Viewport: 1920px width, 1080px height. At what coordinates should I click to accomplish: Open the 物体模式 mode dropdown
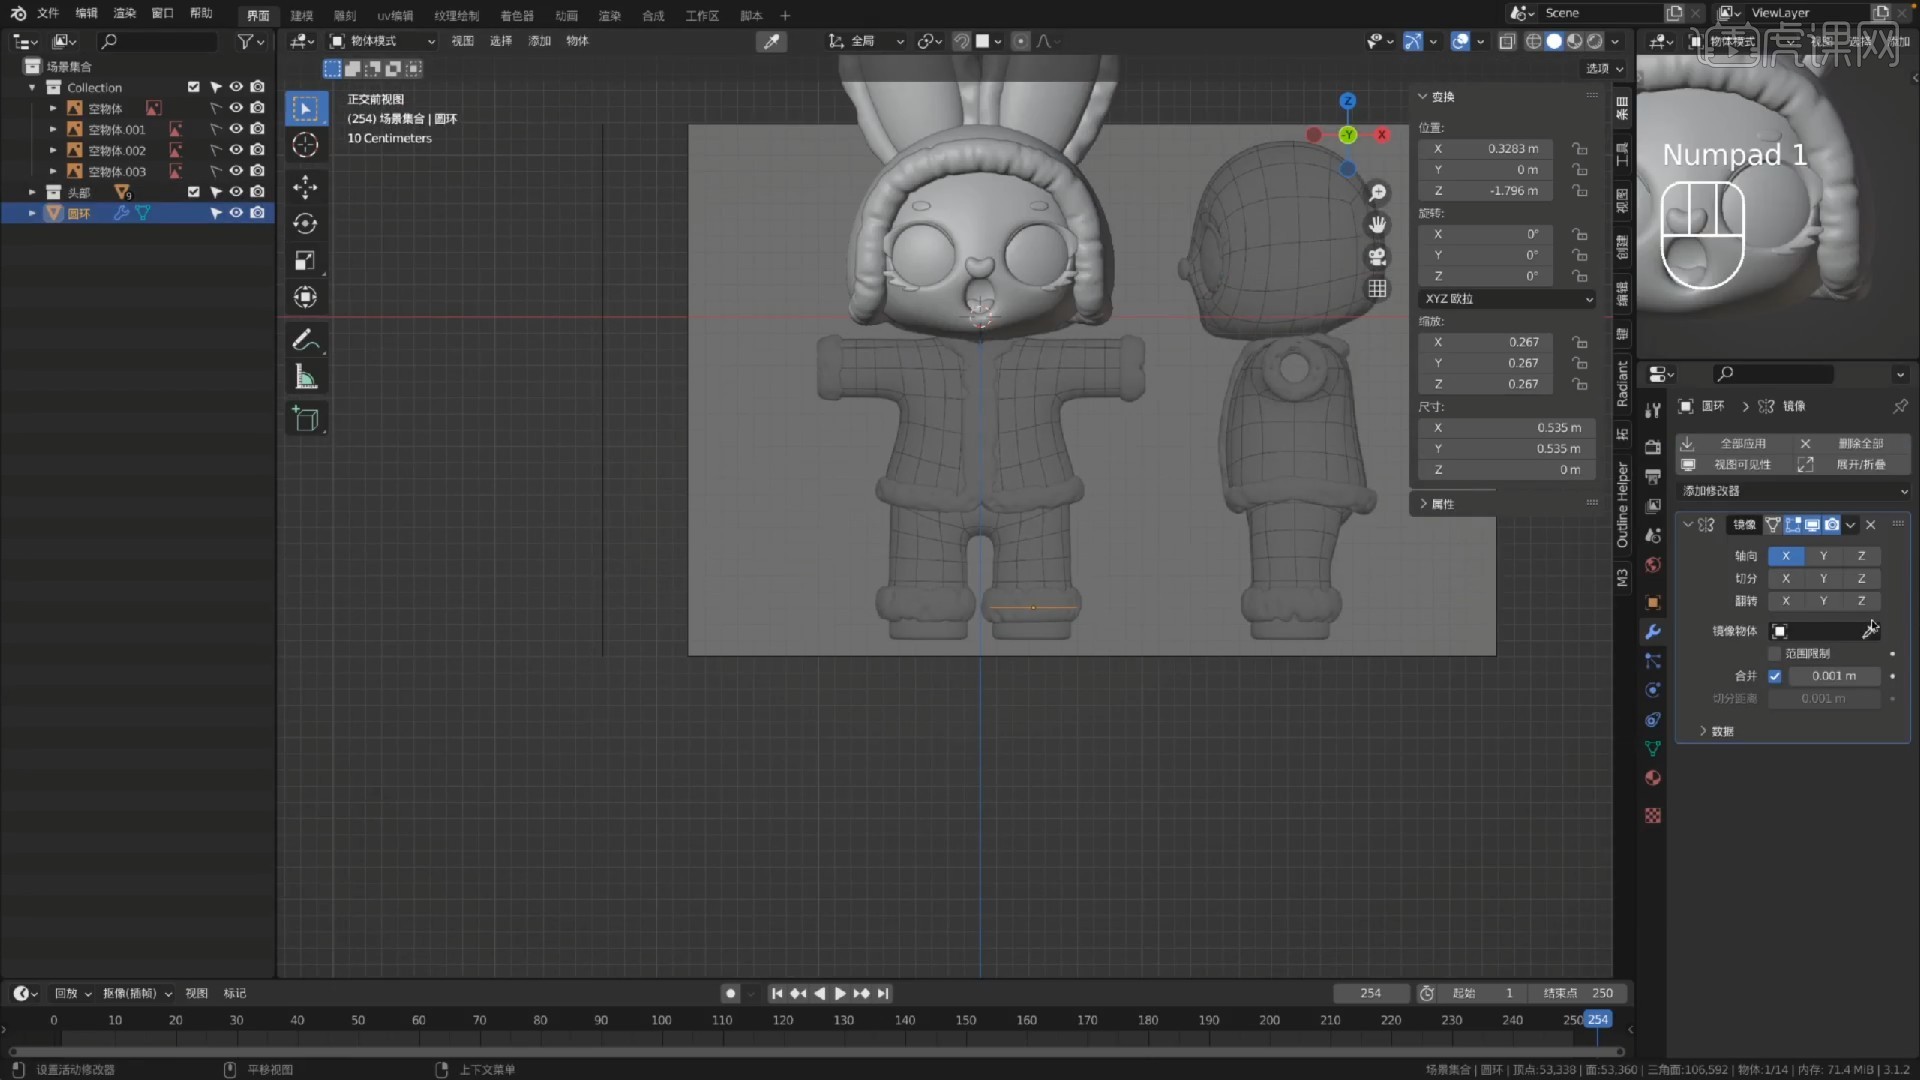click(x=382, y=41)
